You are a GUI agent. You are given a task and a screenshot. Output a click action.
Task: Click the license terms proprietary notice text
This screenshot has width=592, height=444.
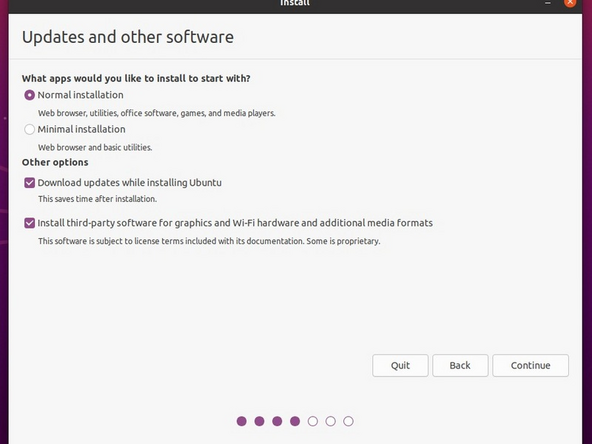209,241
